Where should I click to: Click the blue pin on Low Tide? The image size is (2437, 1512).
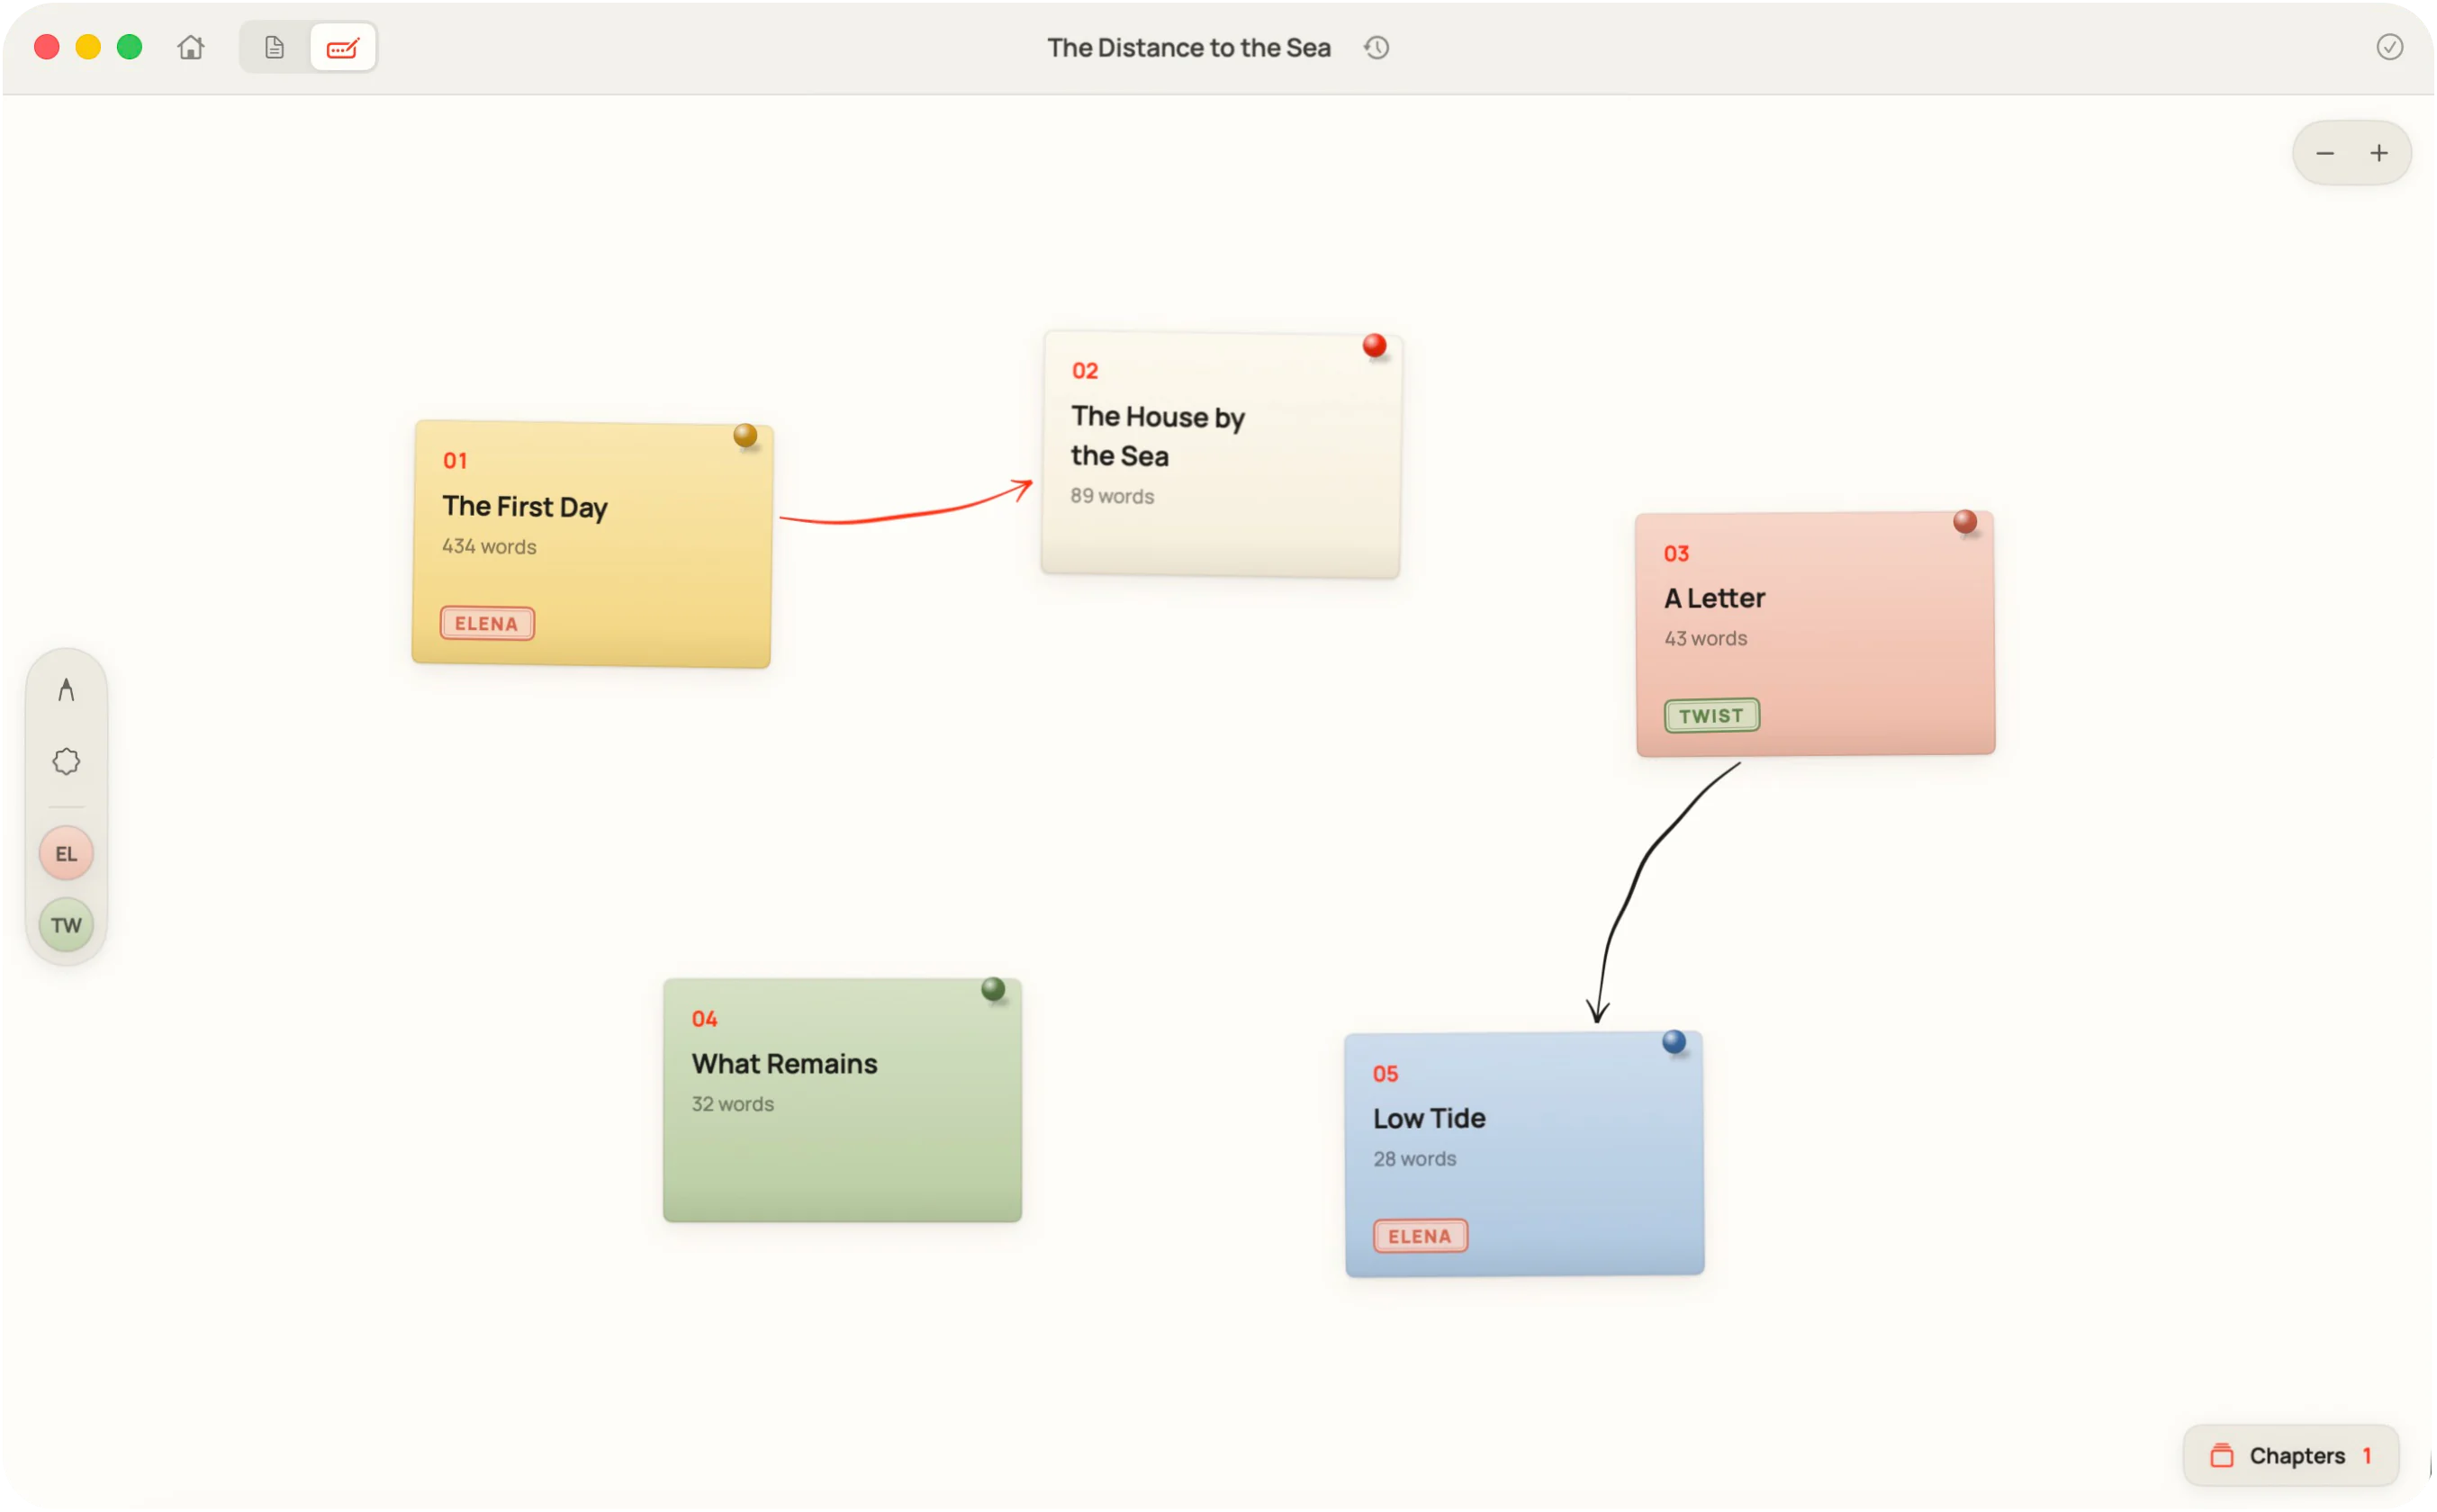pos(1674,1042)
